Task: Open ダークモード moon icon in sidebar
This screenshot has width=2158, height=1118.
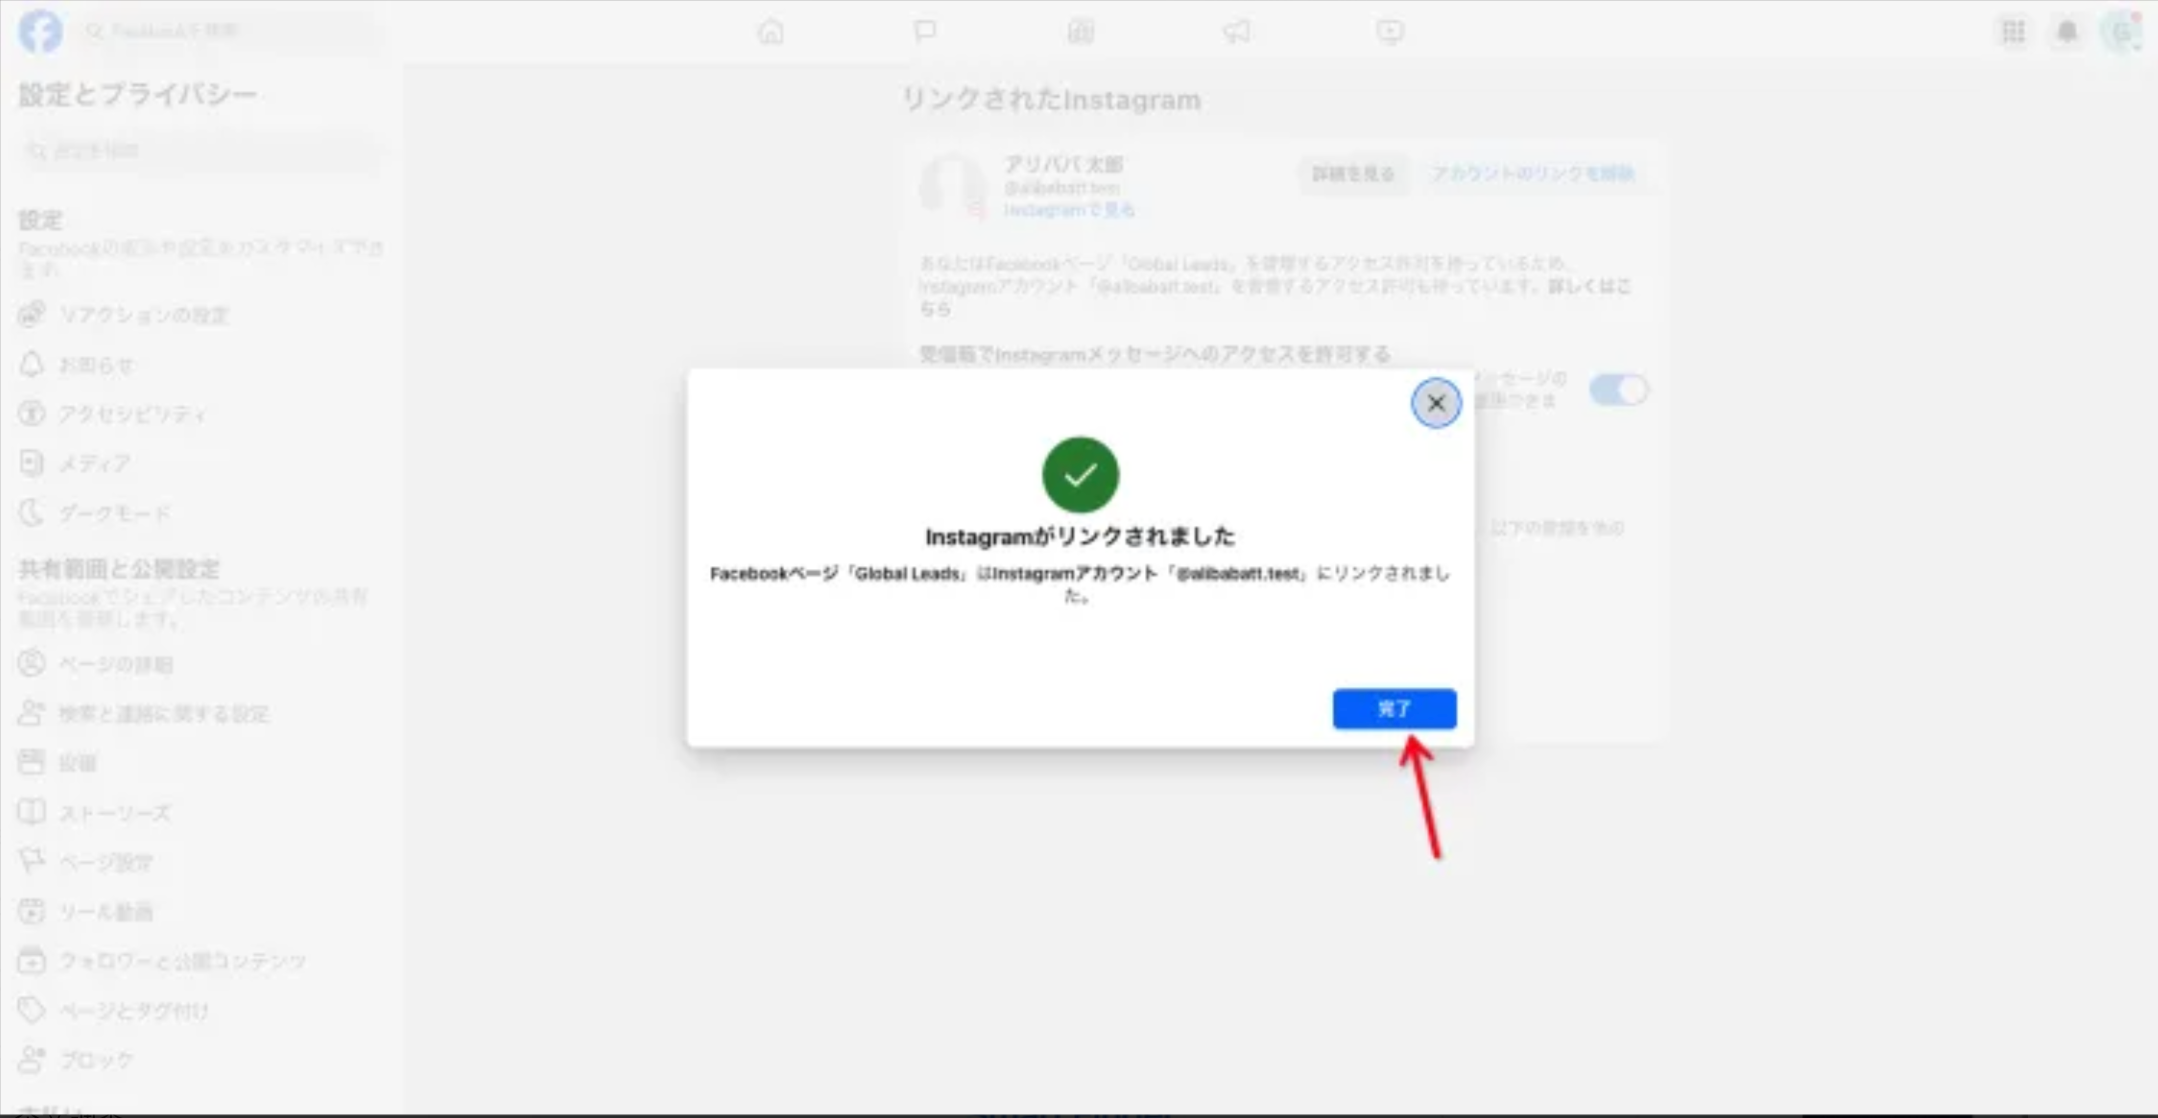Action: click(x=31, y=513)
